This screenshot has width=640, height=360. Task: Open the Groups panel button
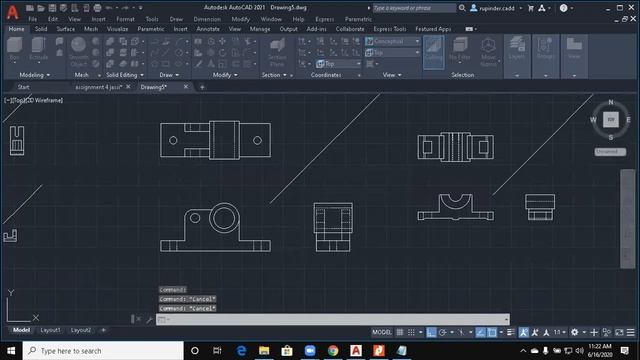(x=545, y=56)
